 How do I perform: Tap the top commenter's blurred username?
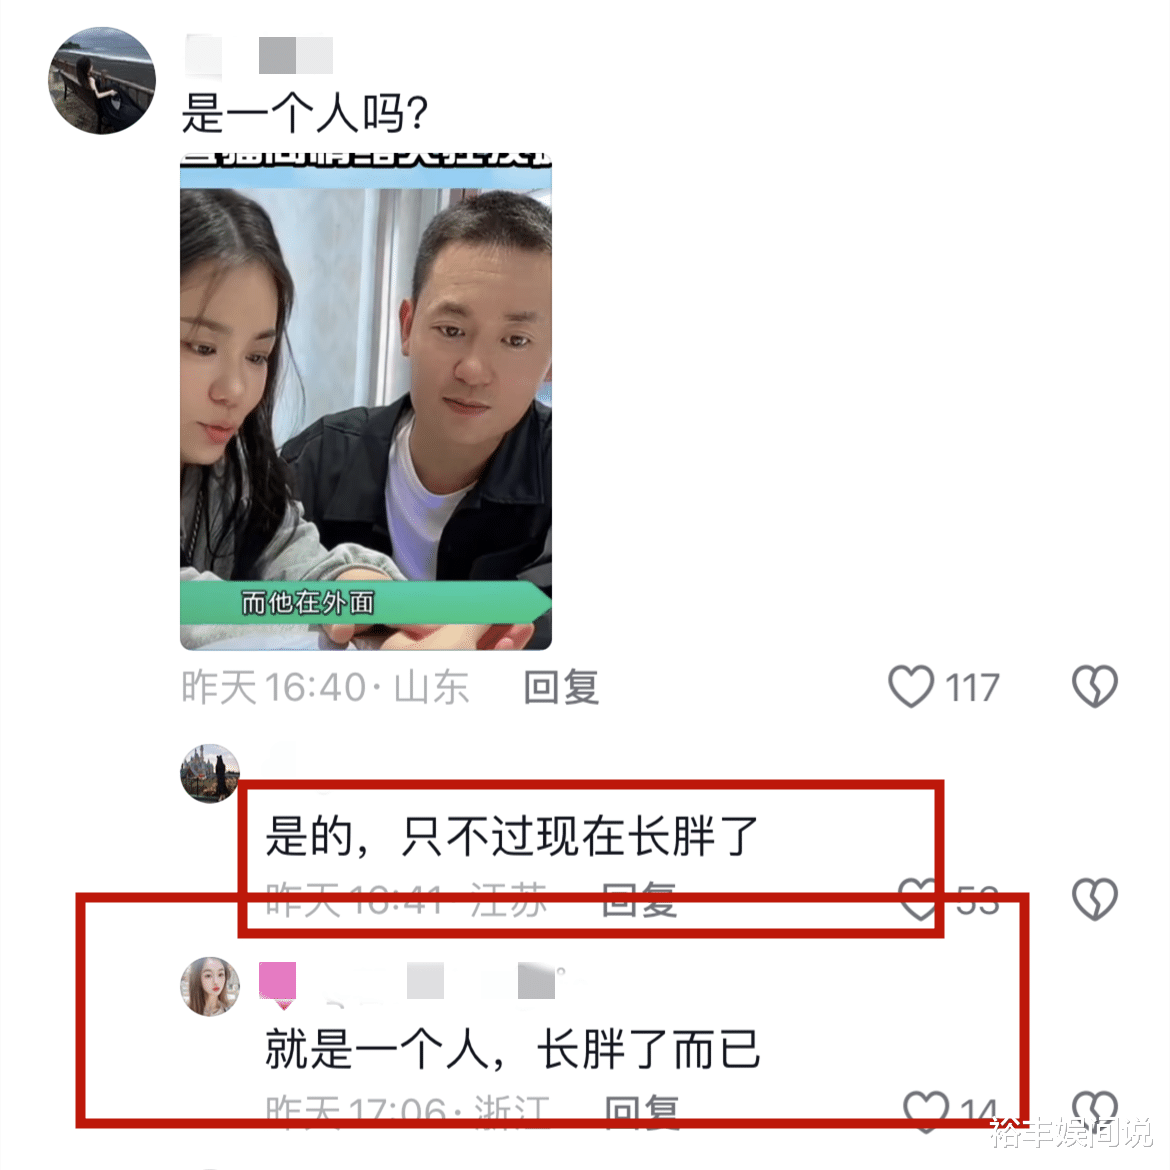point(258,55)
